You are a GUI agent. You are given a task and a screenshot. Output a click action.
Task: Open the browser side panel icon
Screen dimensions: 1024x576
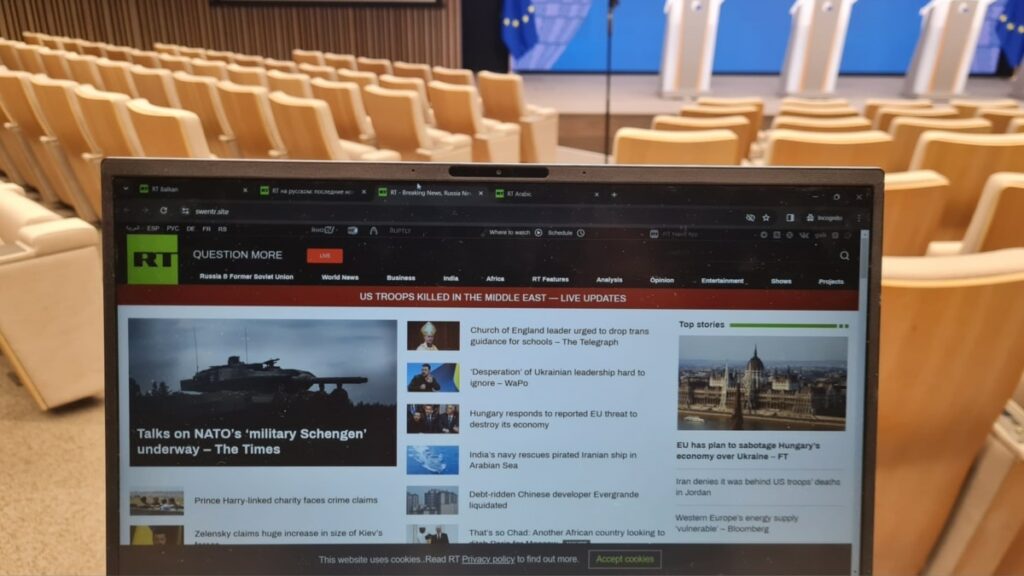pyautogui.click(x=789, y=217)
